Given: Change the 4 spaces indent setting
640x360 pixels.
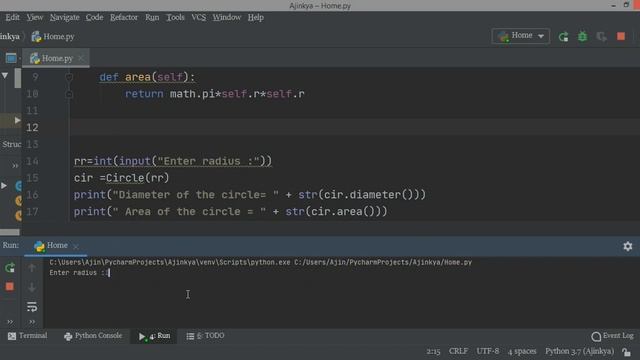Looking at the screenshot, I should pos(522,351).
